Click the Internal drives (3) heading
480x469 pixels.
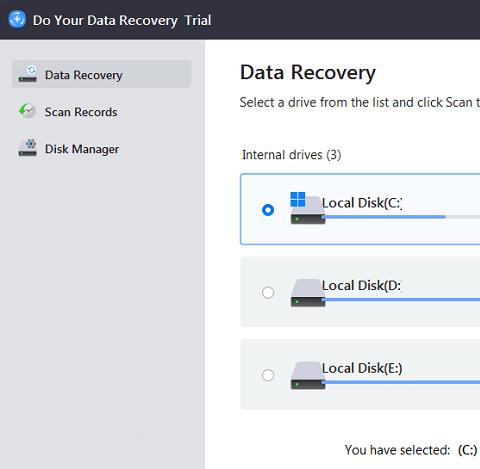pyautogui.click(x=291, y=155)
